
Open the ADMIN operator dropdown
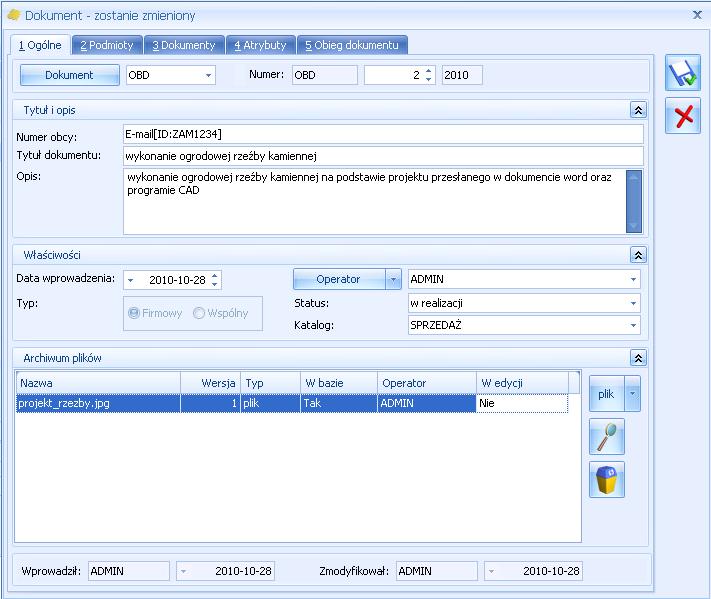[633, 279]
